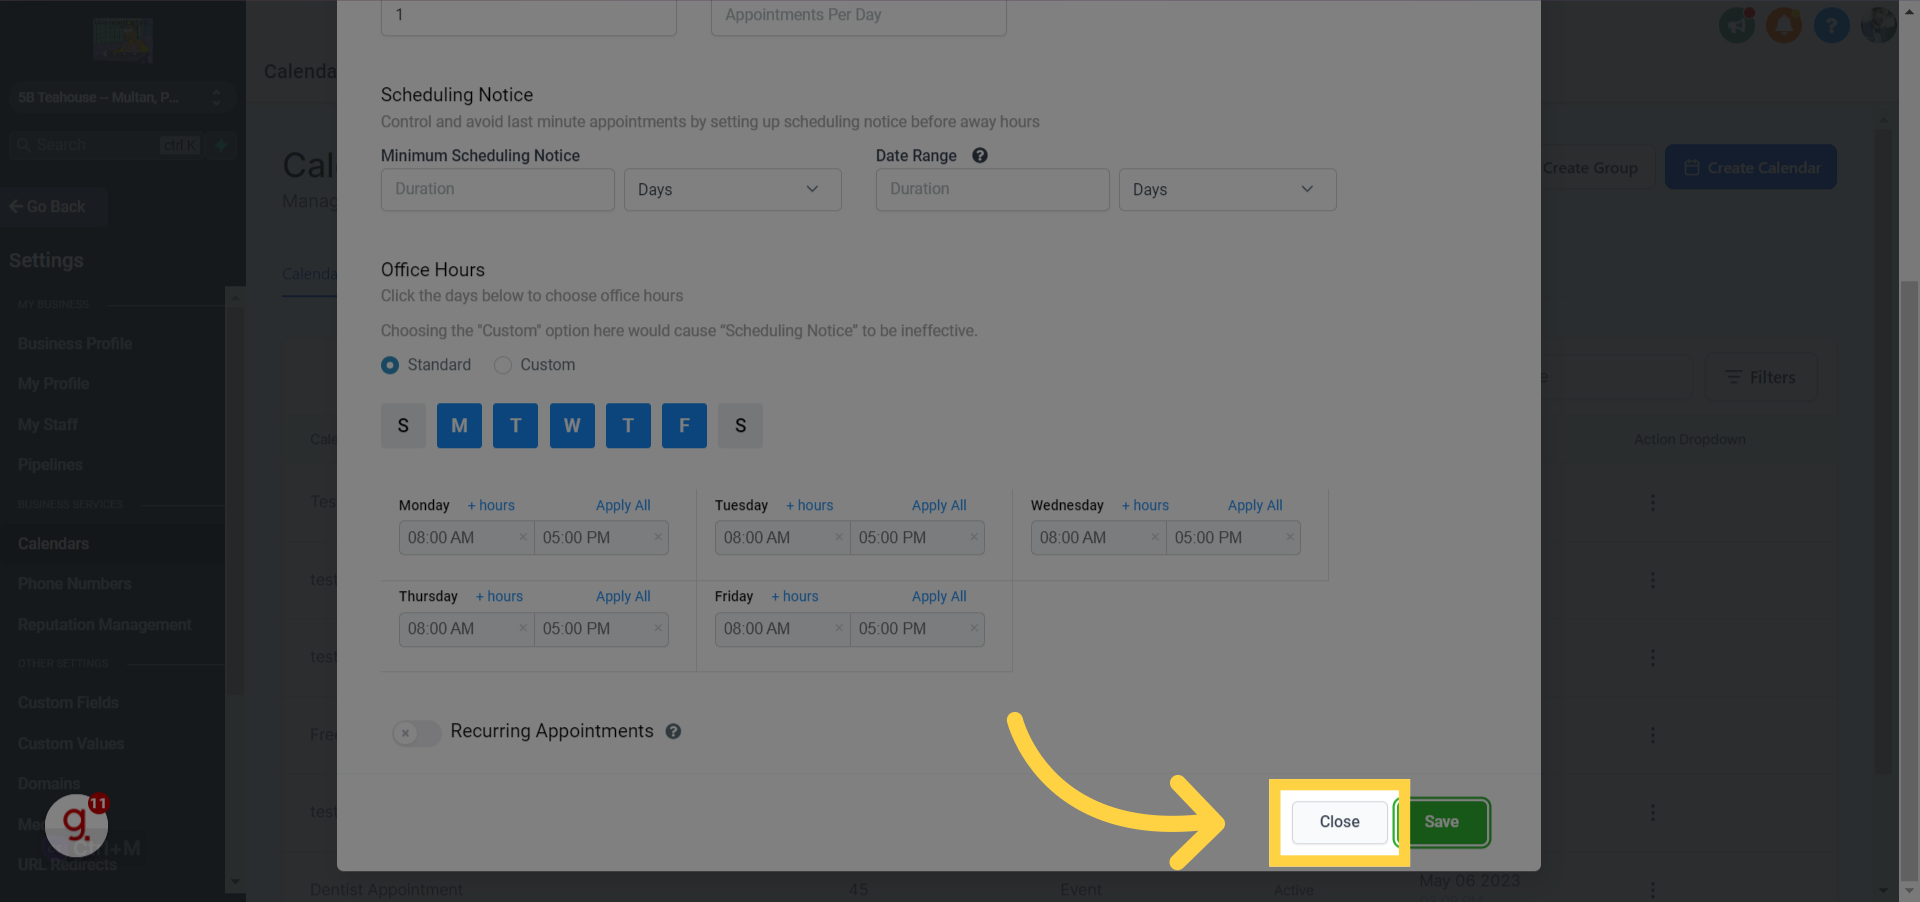Image resolution: width=1920 pixels, height=902 pixels.
Task: Open Minimum Scheduling Notice Days dropdown
Action: pos(733,189)
